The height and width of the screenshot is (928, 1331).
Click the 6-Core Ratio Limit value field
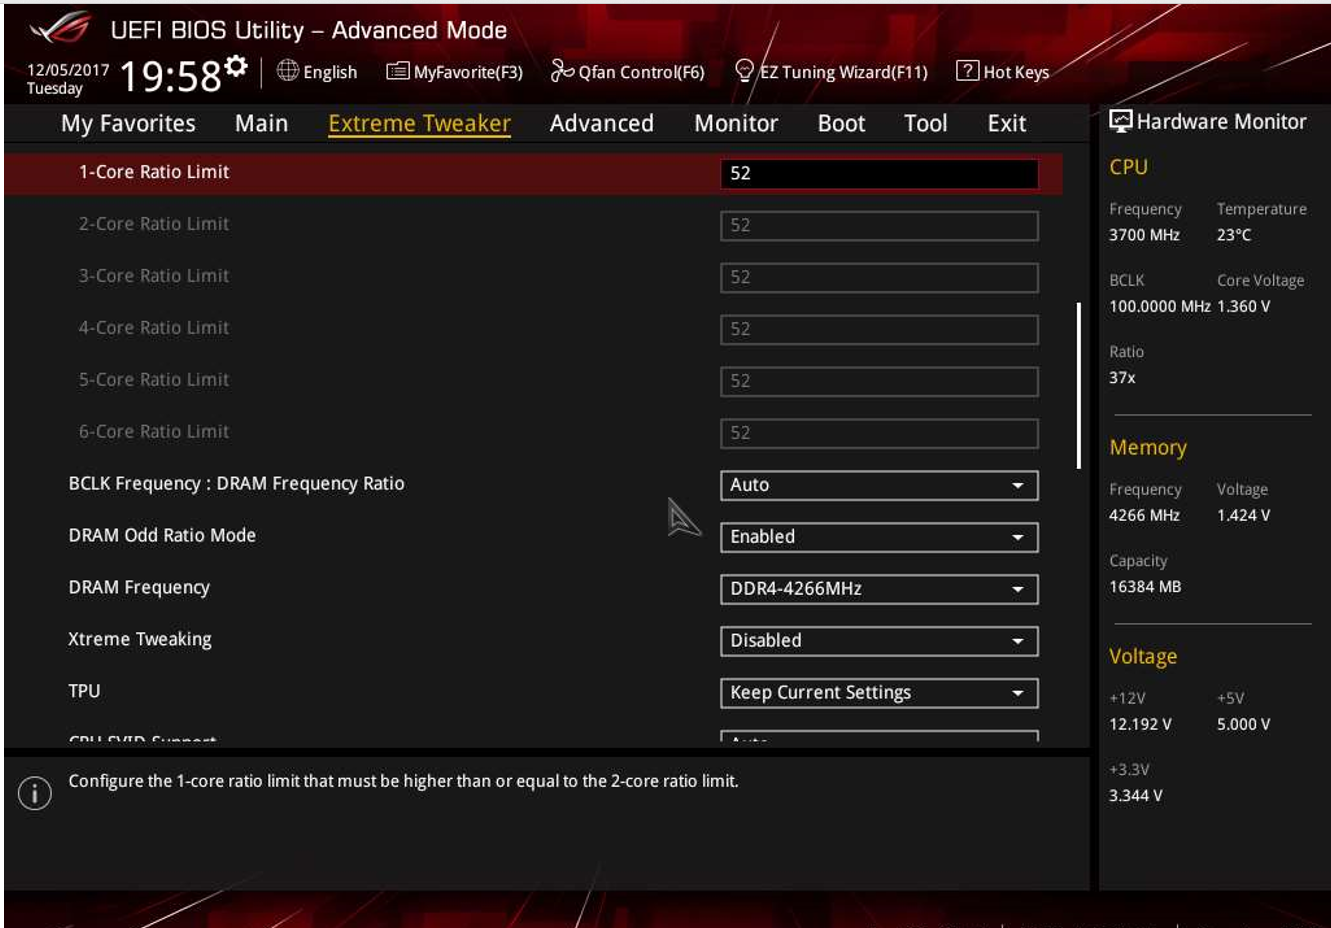[x=879, y=433]
